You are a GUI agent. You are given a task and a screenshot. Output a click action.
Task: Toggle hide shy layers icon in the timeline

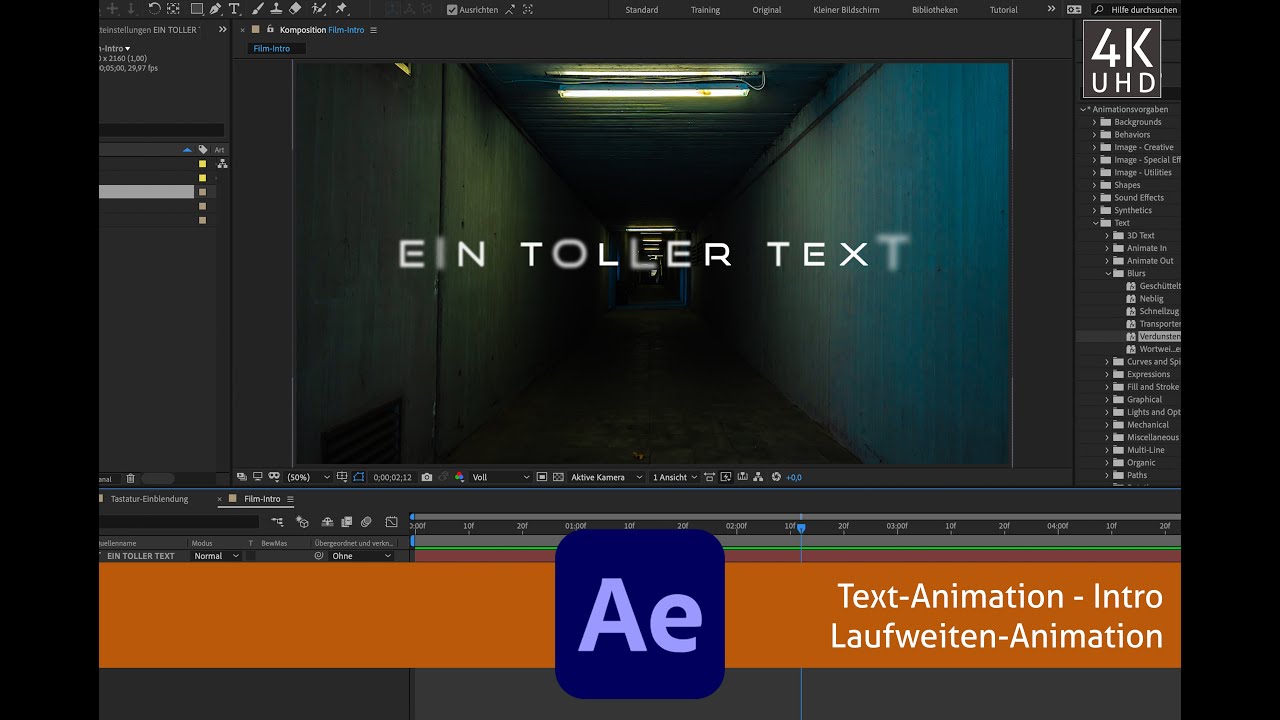click(326, 522)
